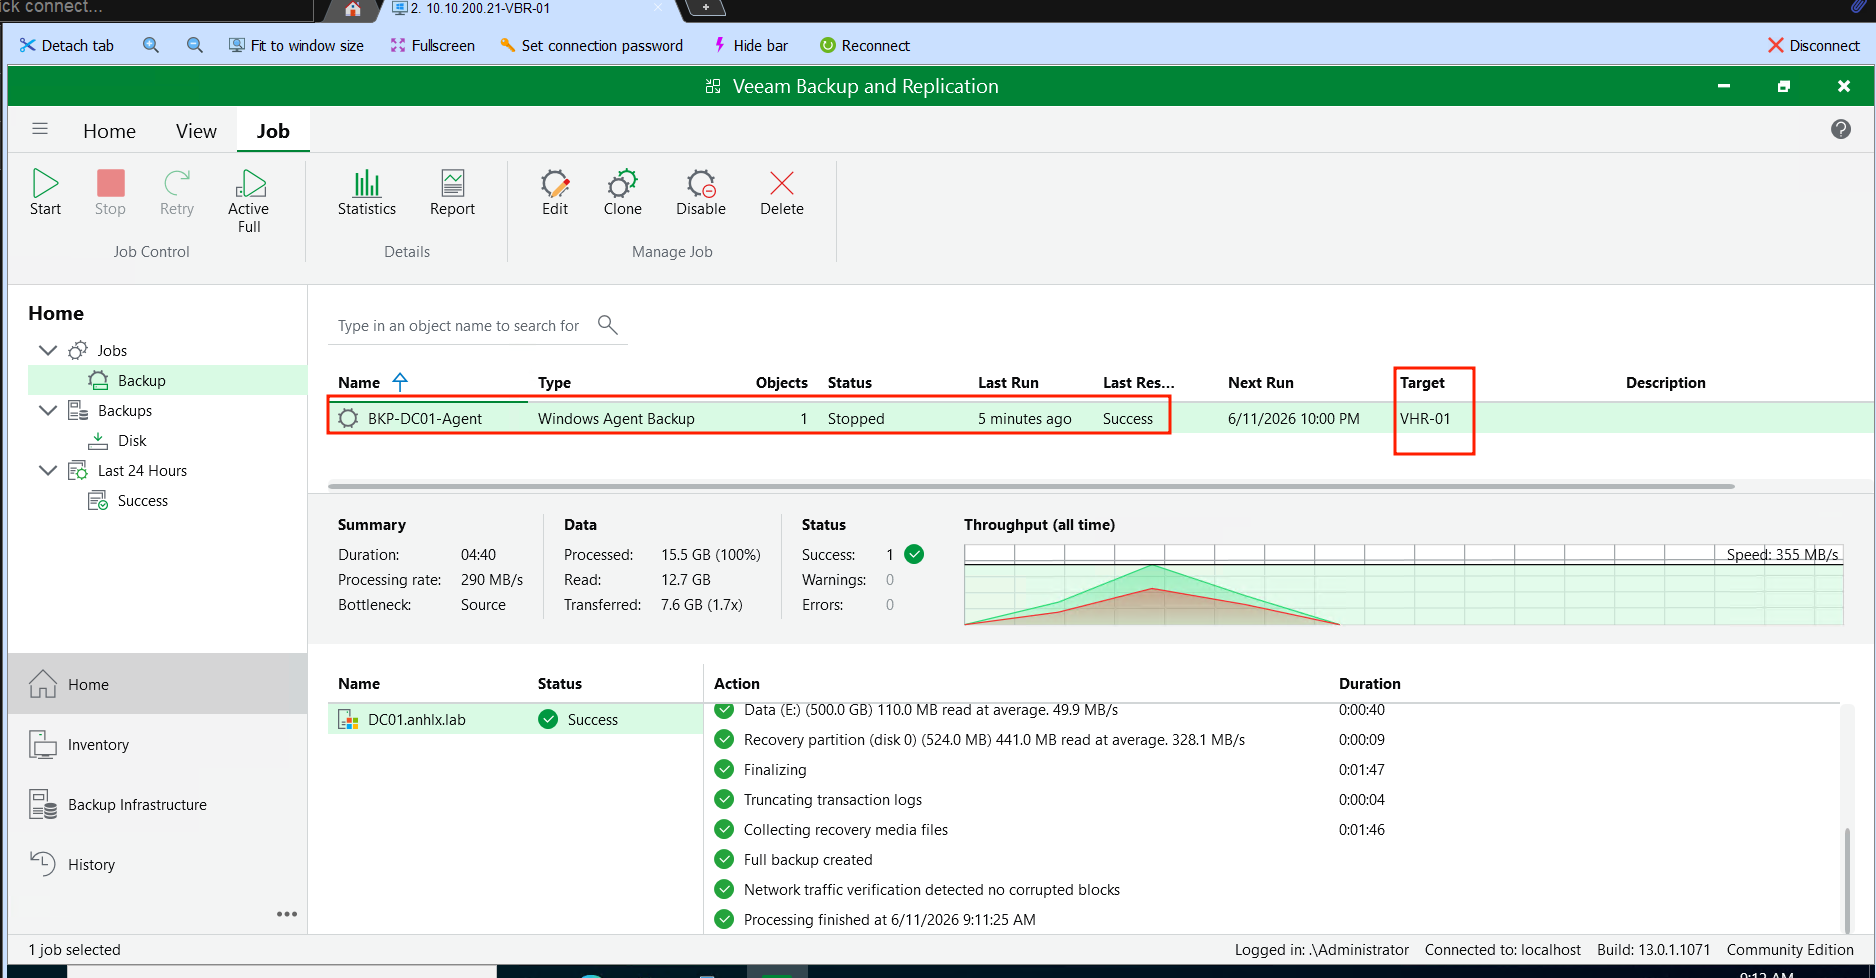Click the job list horizontal scrollbar
Screen dimensions: 1876x978
pyautogui.click(x=1031, y=486)
